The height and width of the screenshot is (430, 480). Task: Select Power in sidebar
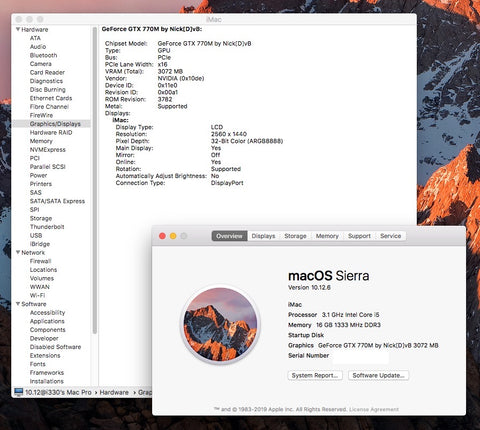click(x=38, y=175)
